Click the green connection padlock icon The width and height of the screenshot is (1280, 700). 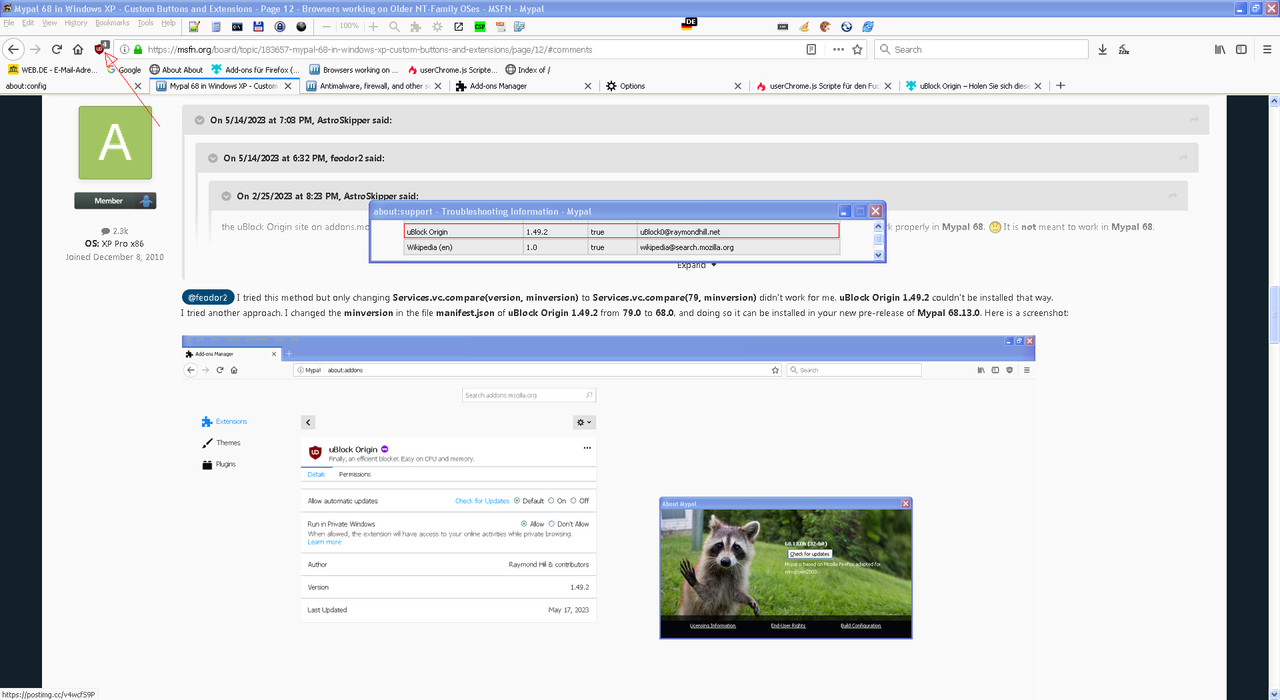pos(138,49)
